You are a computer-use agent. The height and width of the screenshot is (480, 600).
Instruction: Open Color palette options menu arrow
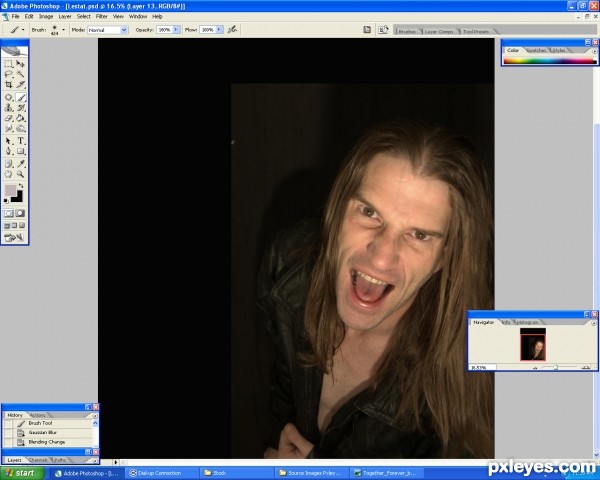595,51
